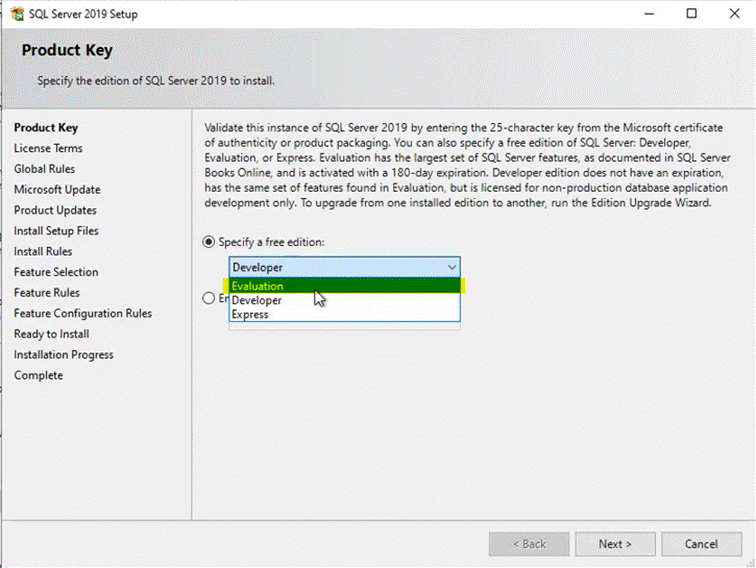Click the Microsoft Update step
The height and width of the screenshot is (568, 756).
tap(57, 190)
